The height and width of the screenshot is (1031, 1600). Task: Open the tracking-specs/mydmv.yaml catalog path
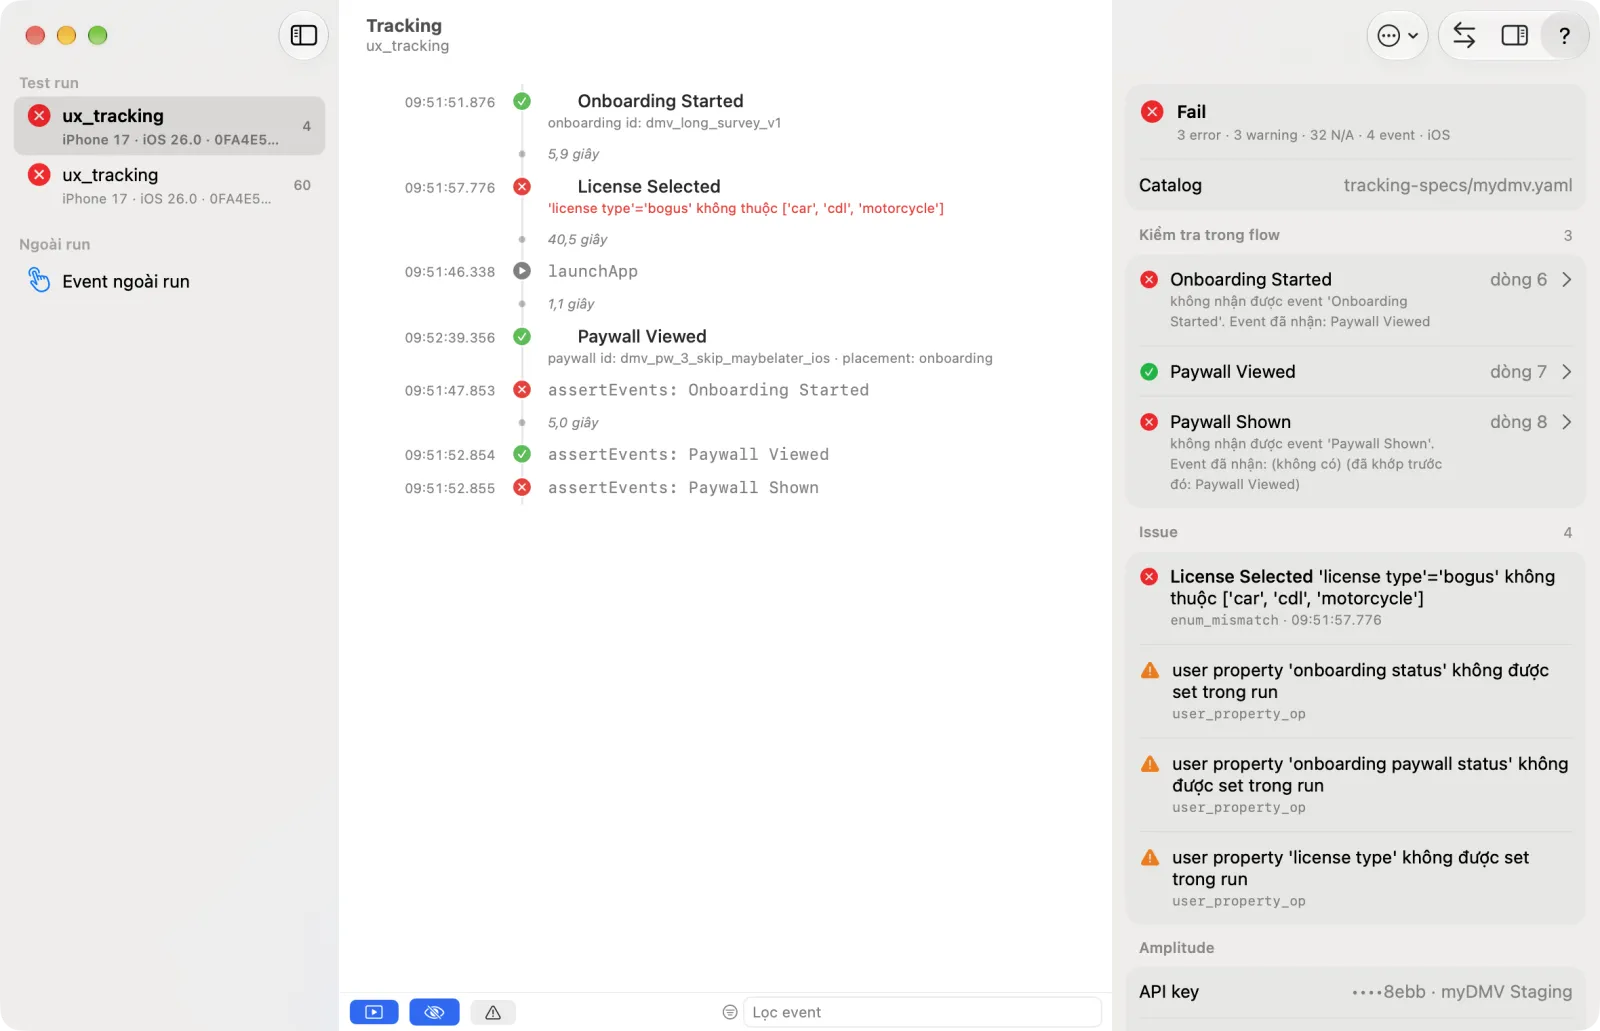(x=1457, y=185)
